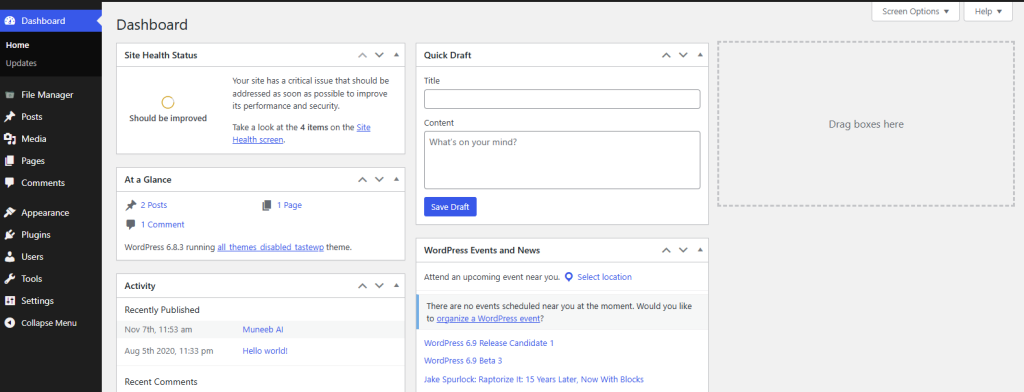The width and height of the screenshot is (1024, 392).
Task: Collapse the Activity panel
Action: [x=396, y=286]
